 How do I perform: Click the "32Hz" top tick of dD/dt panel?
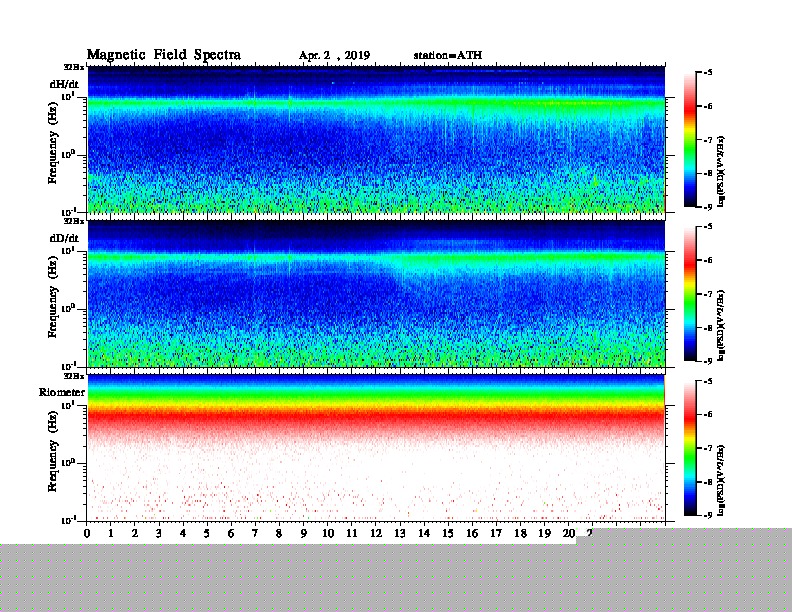tap(74, 221)
